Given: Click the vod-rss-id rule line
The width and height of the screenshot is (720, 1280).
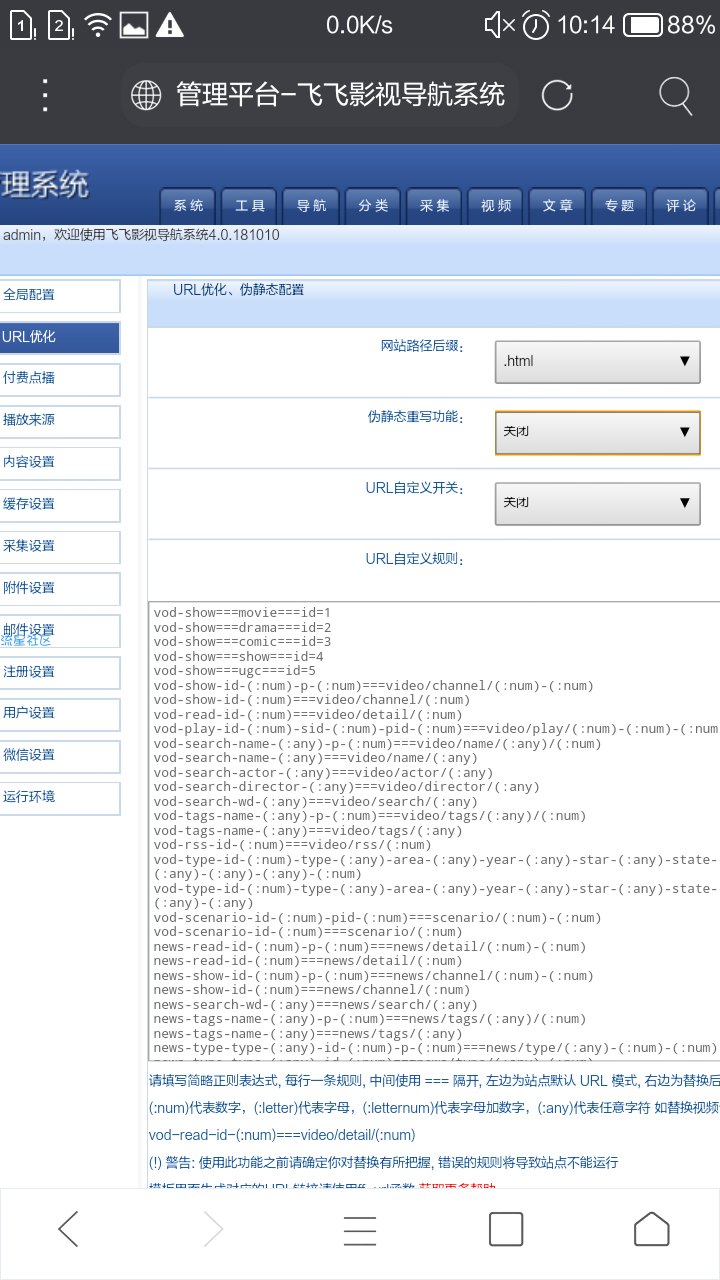Looking at the screenshot, I should point(293,845).
